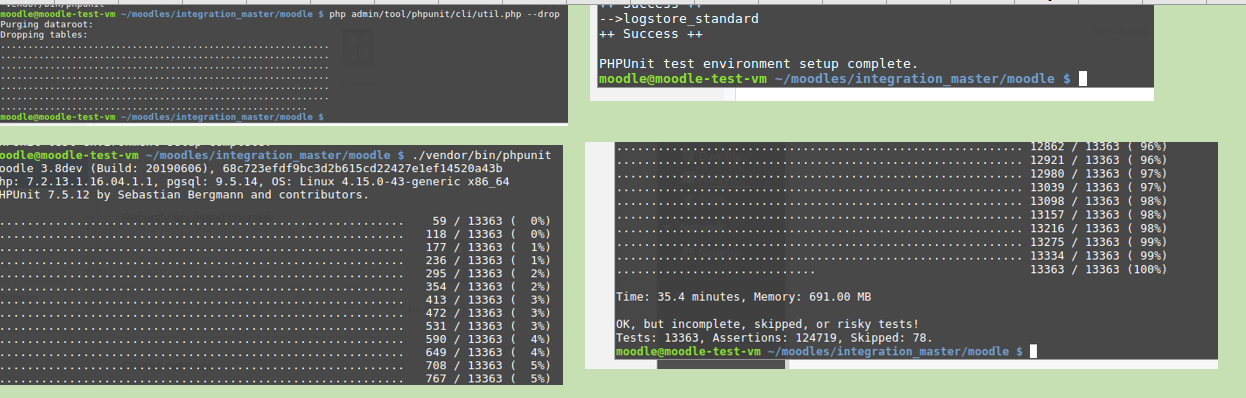Click 'Time: 35.4 minutes, Memory: 691.00 MB' line
Viewport: 1246px width, 398px height.
[x=743, y=297]
